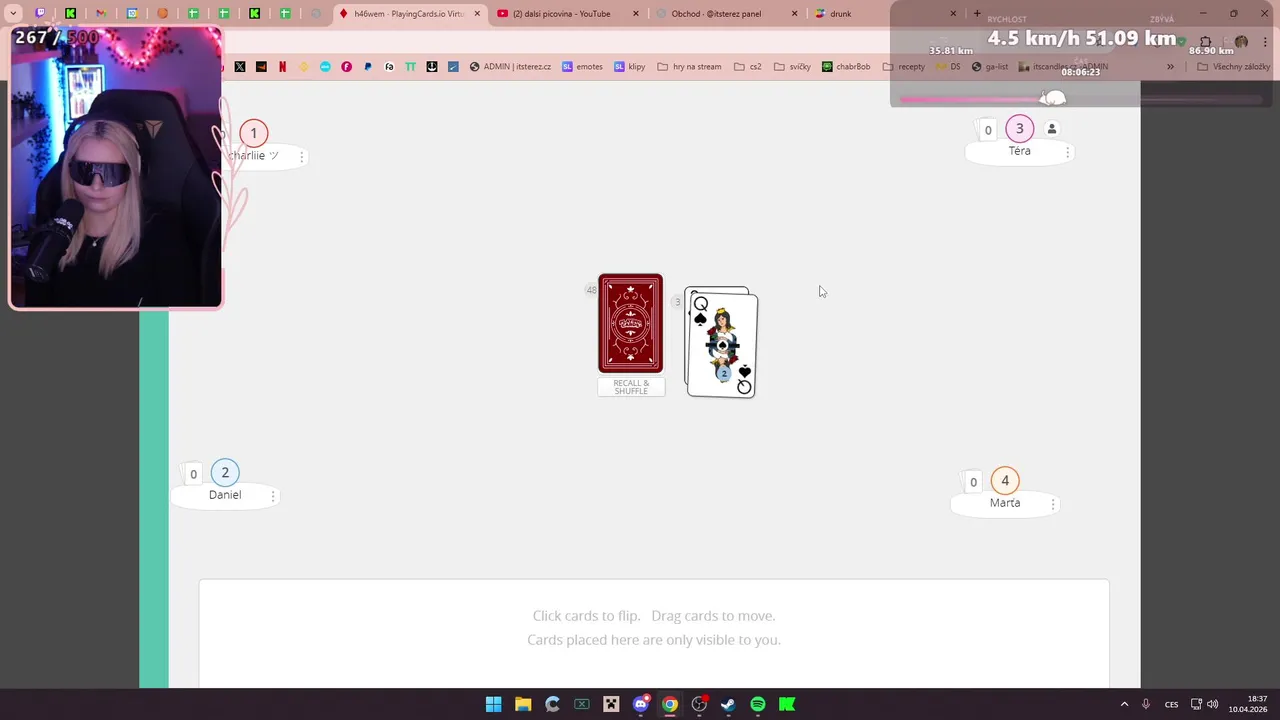The image size is (1280, 720).
Task: Select seat number 1 circle
Action: [x=253, y=133]
